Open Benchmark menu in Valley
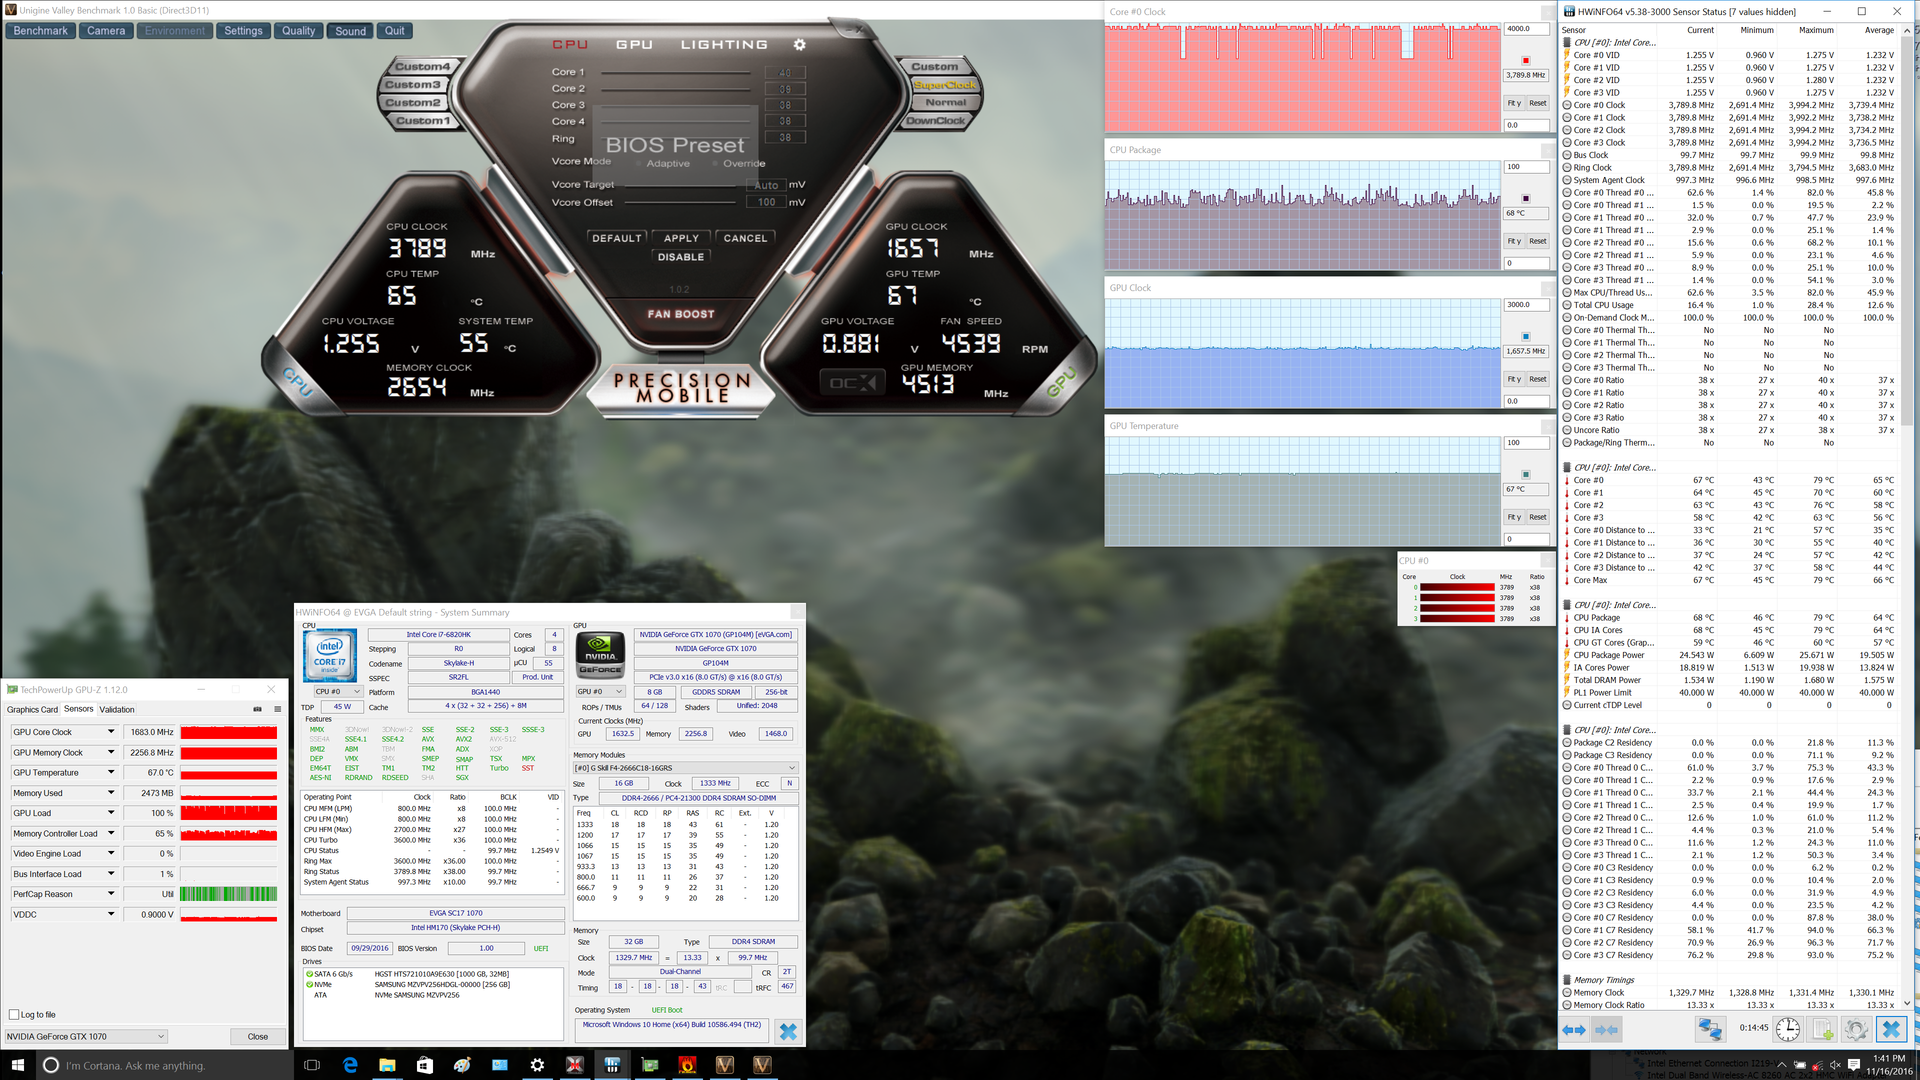The height and width of the screenshot is (1080, 1920). click(41, 31)
